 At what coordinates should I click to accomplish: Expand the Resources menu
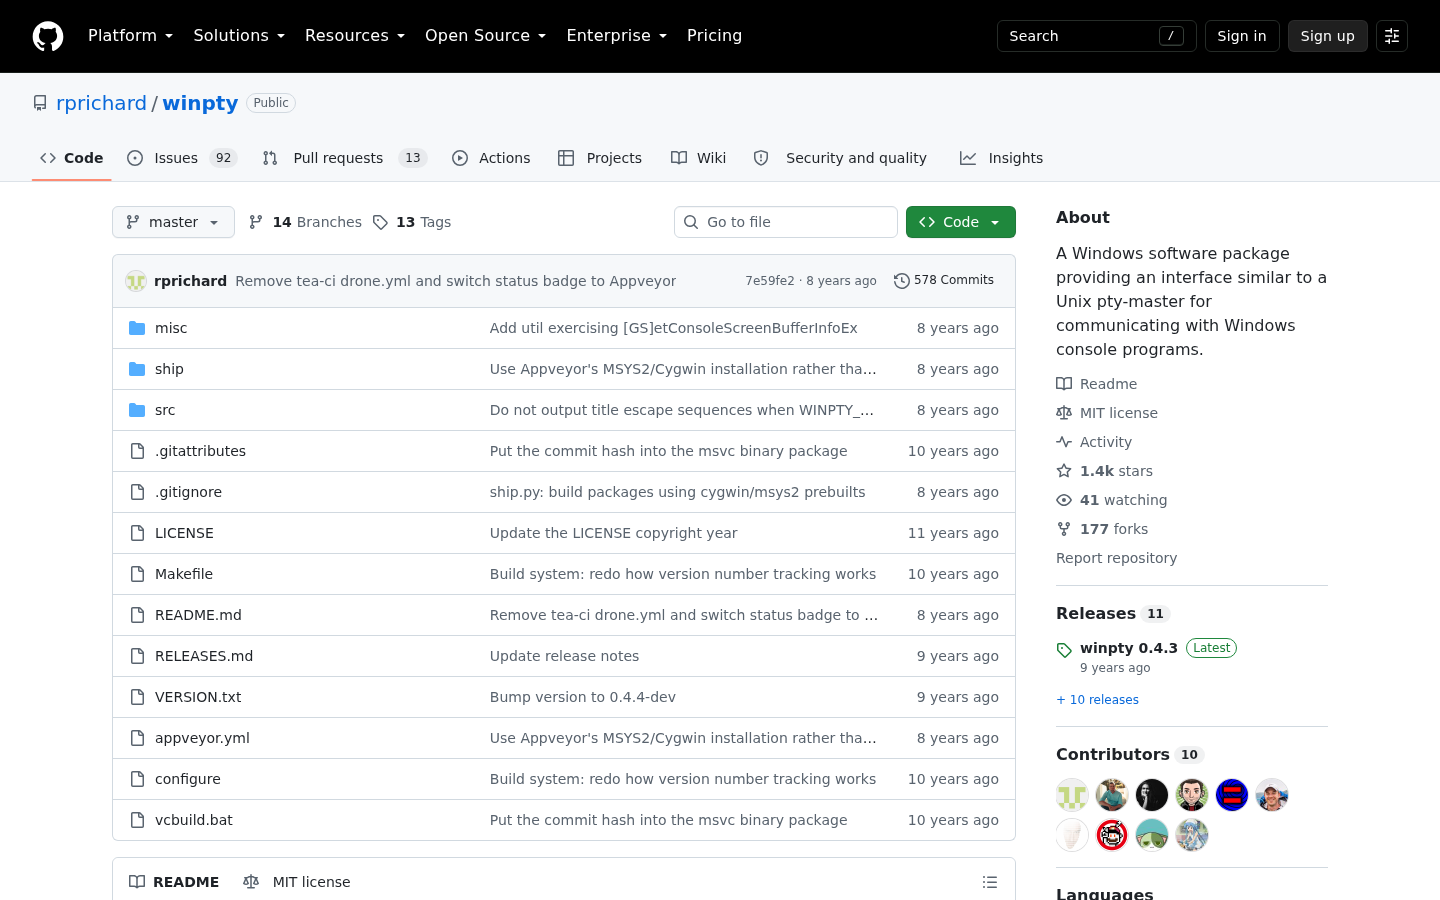(x=355, y=36)
